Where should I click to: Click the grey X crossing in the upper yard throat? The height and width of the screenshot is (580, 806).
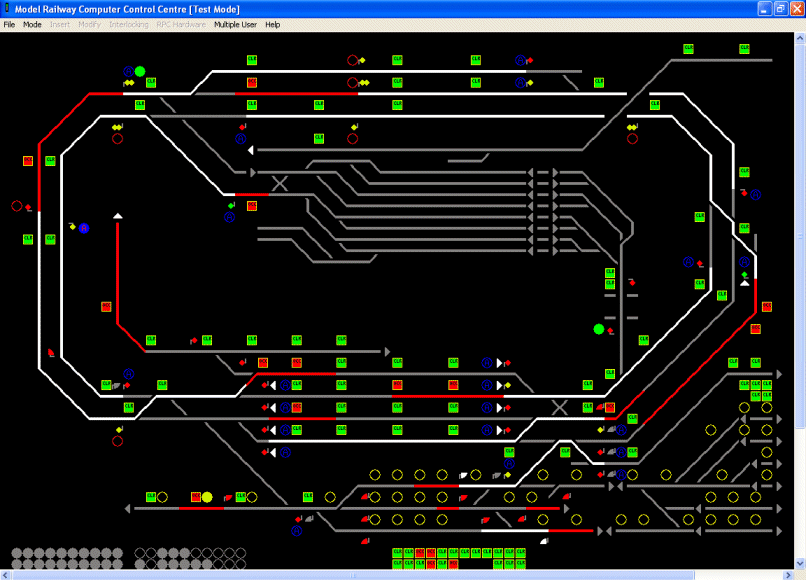pos(280,184)
